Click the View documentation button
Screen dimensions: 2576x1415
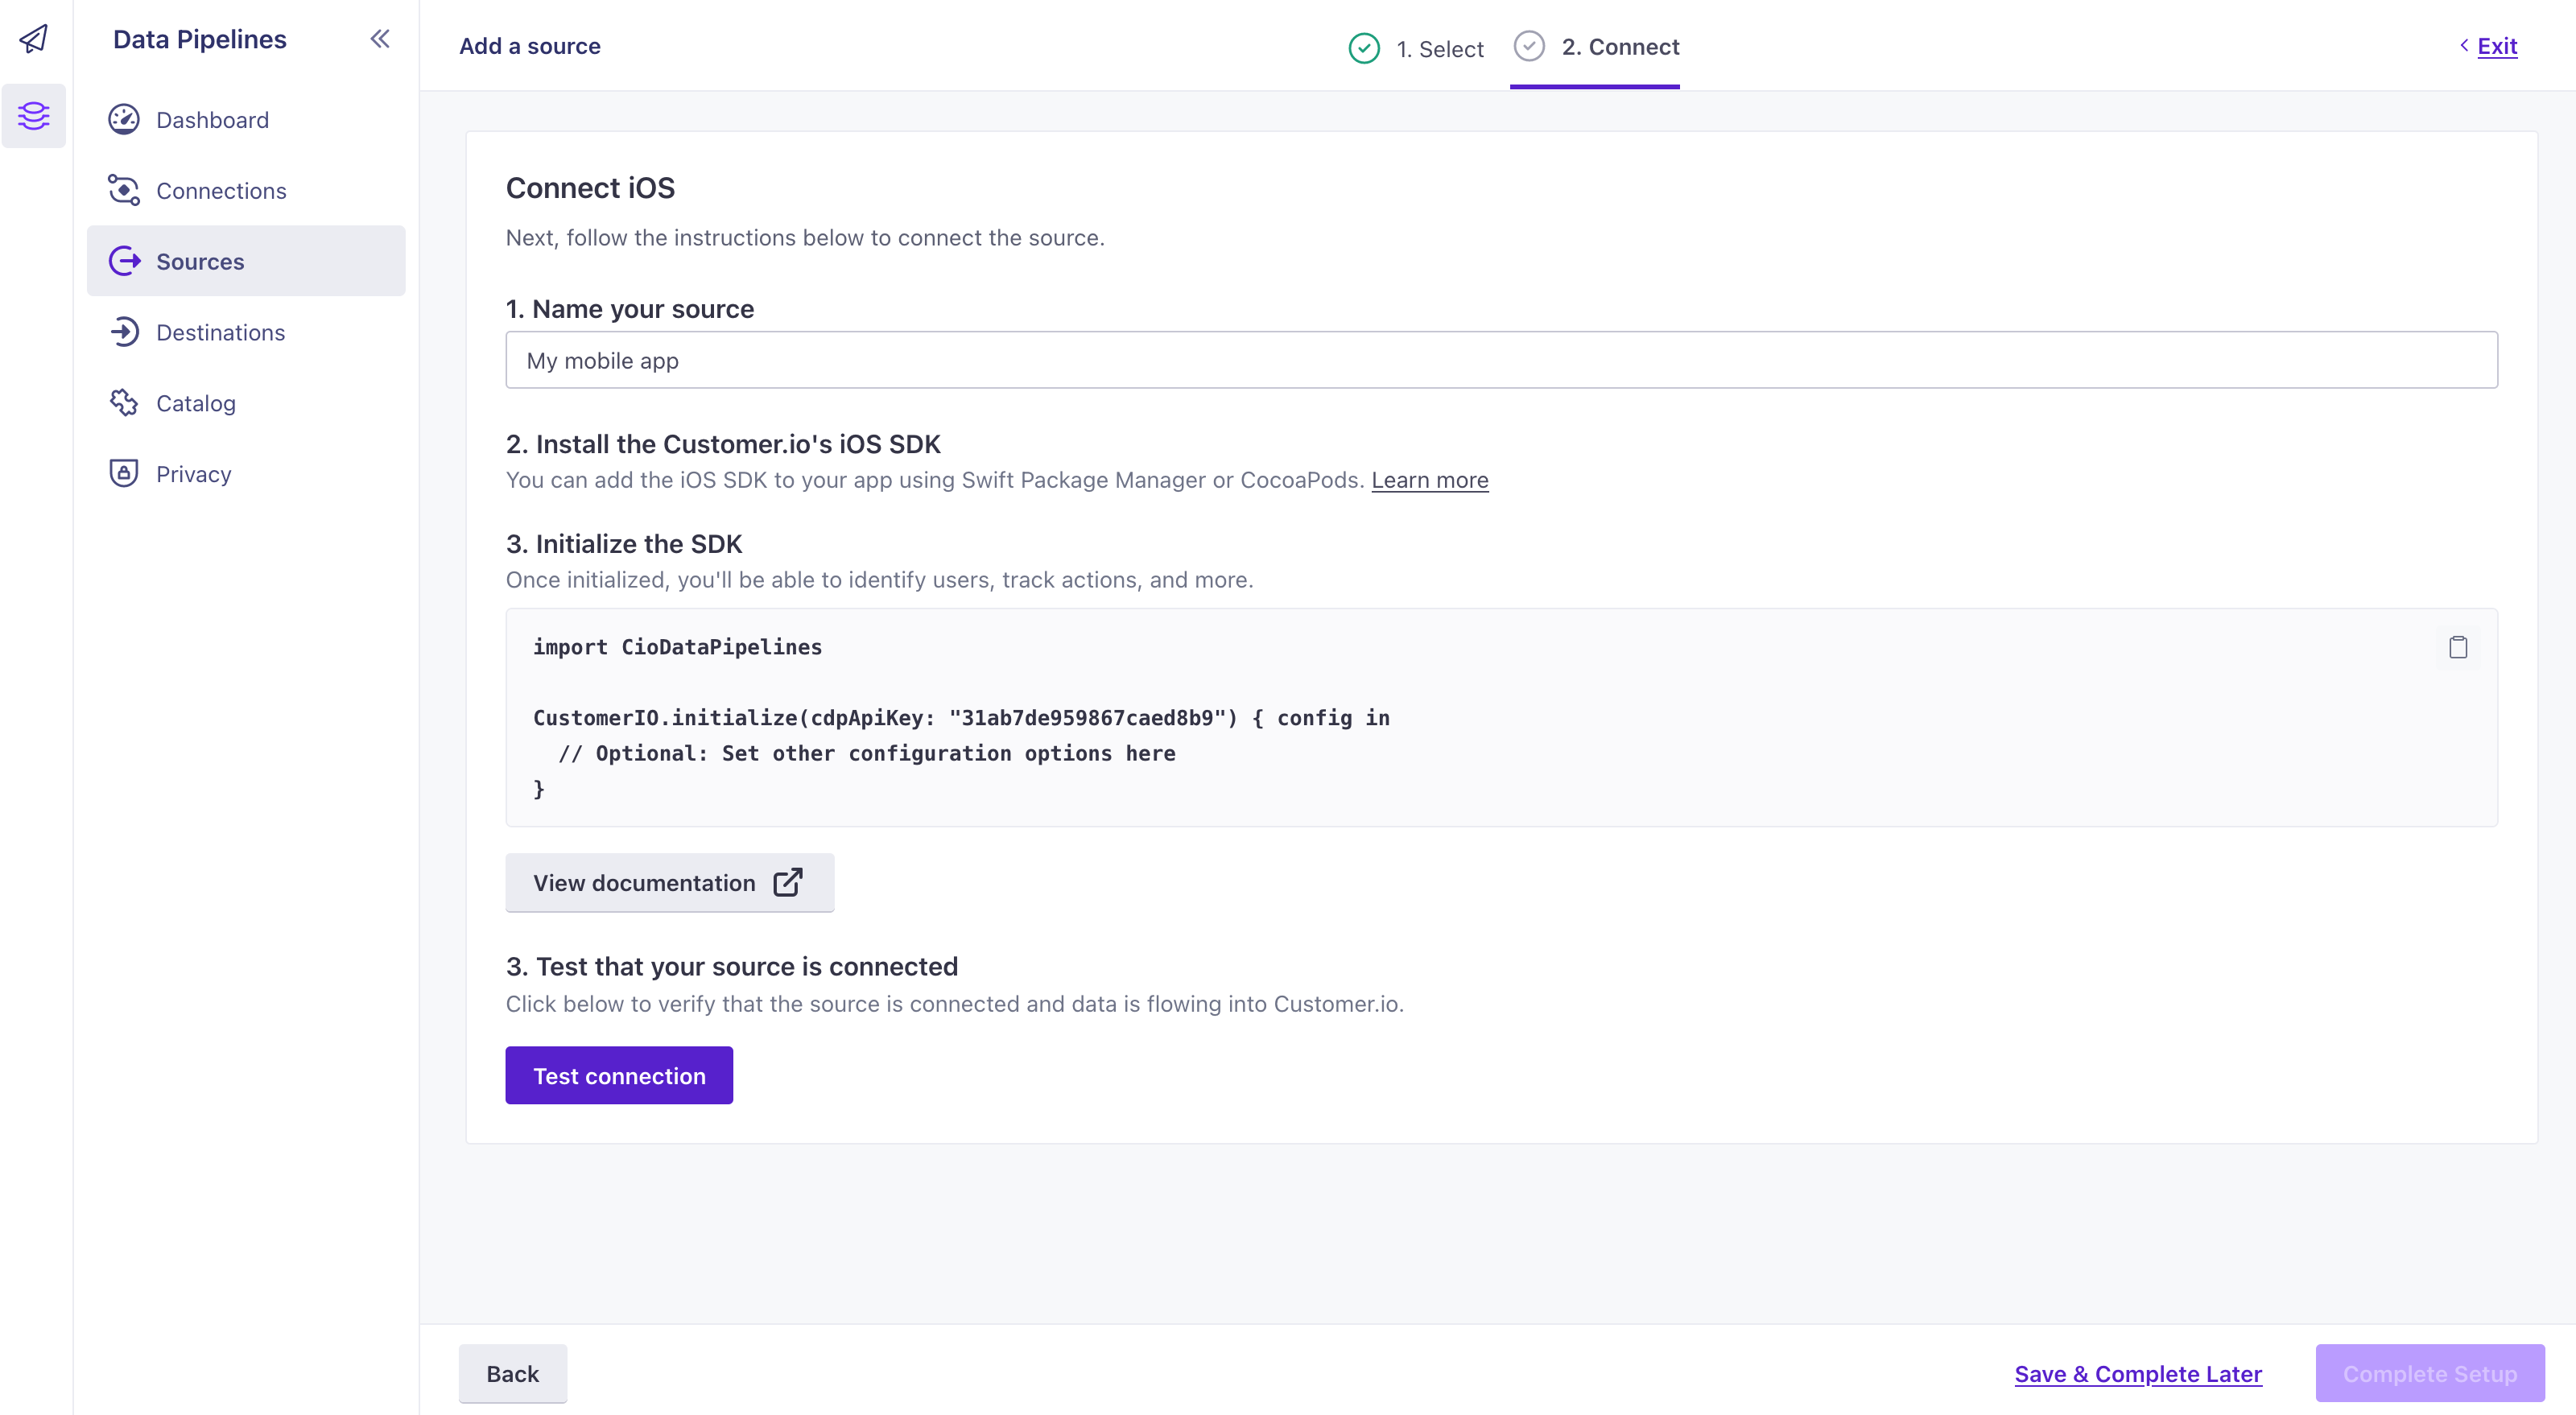(x=669, y=882)
